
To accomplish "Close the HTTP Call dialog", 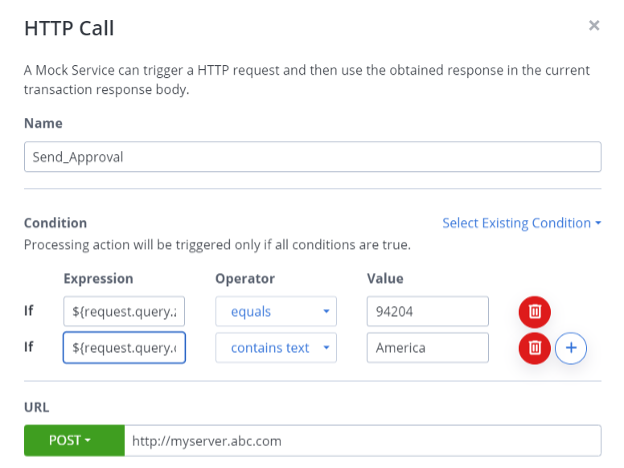I will [x=594, y=25].
